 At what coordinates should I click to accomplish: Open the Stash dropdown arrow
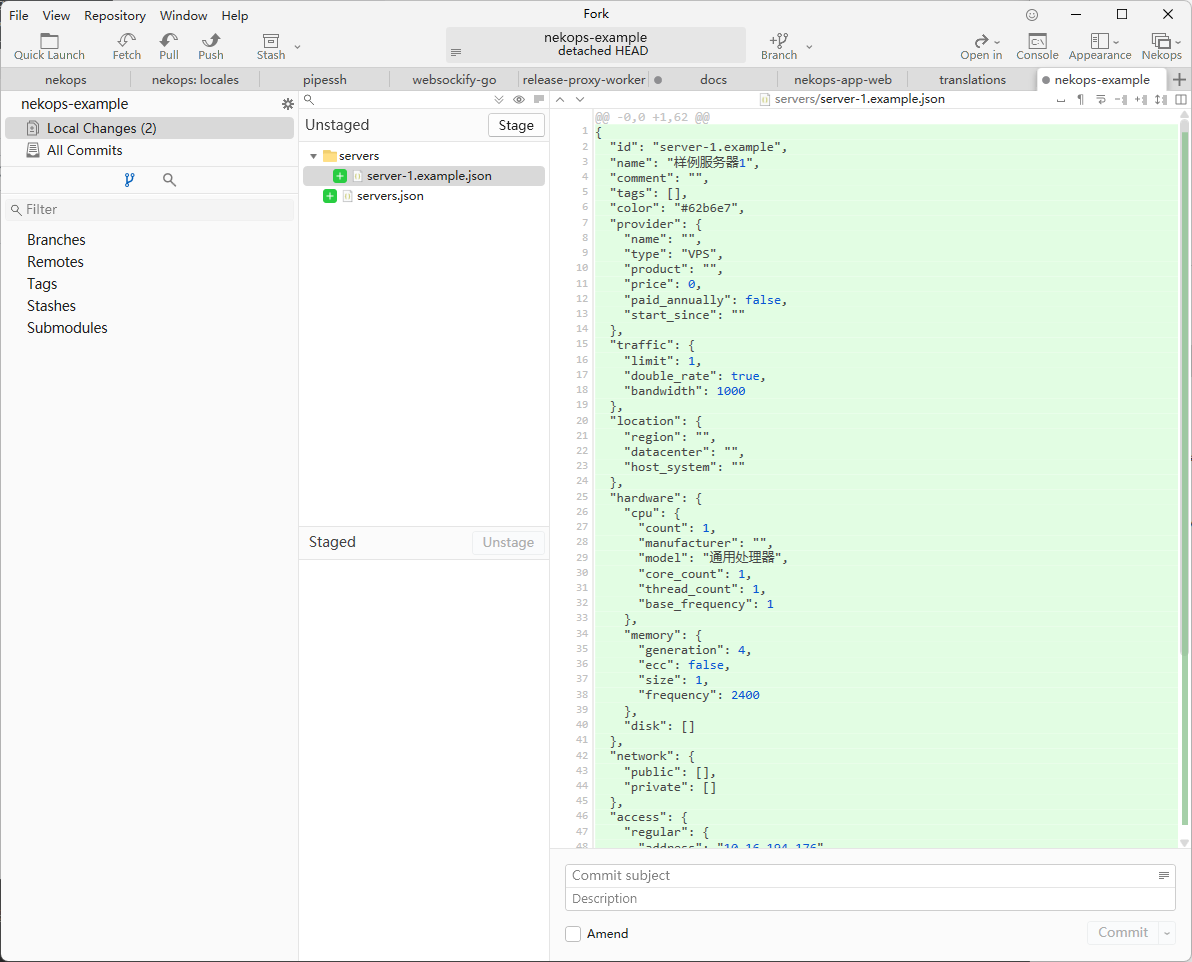coord(298,47)
